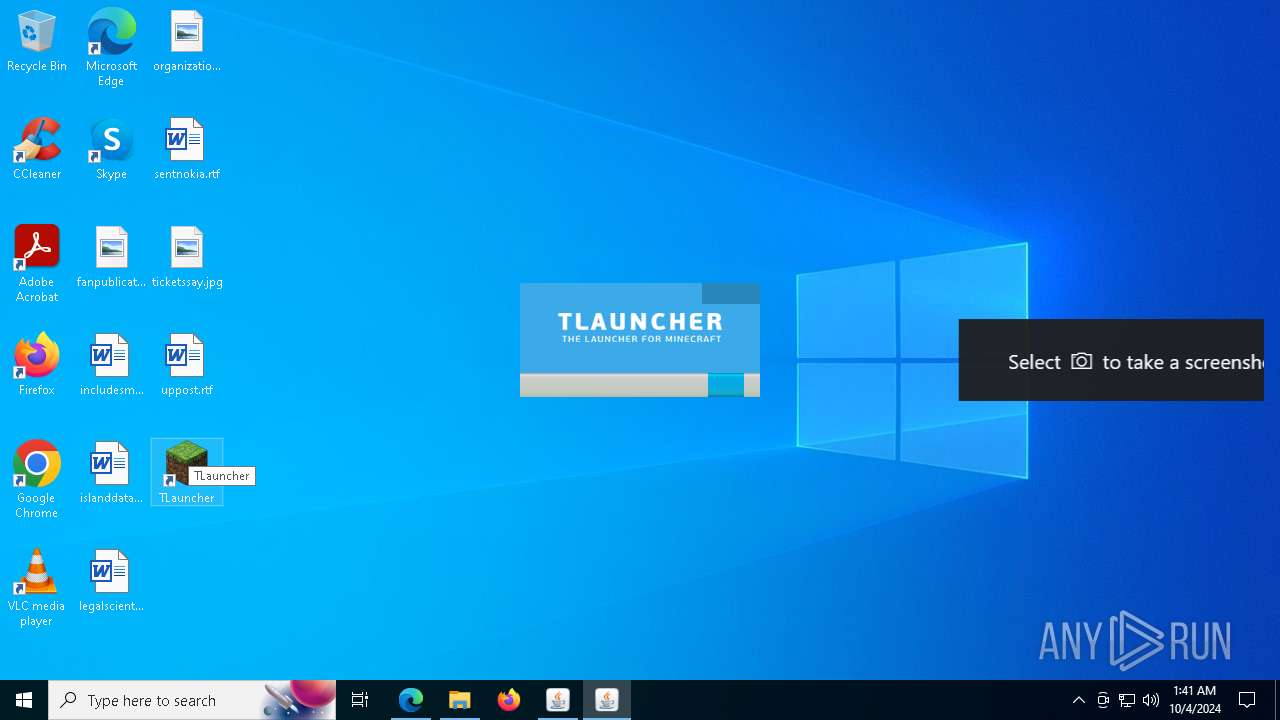This screenshot has width=1280, height=720.
Task: Click the TLauncher splash screen logo
Action: [x=640, y=327]
